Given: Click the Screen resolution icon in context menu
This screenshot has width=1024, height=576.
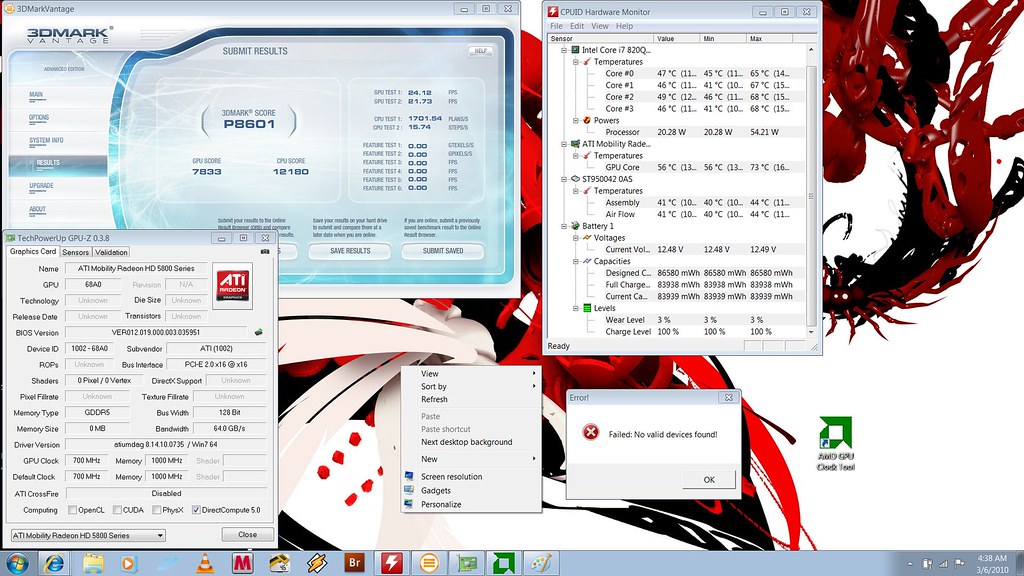Looking at the screenshot, I should click(409, 476).
